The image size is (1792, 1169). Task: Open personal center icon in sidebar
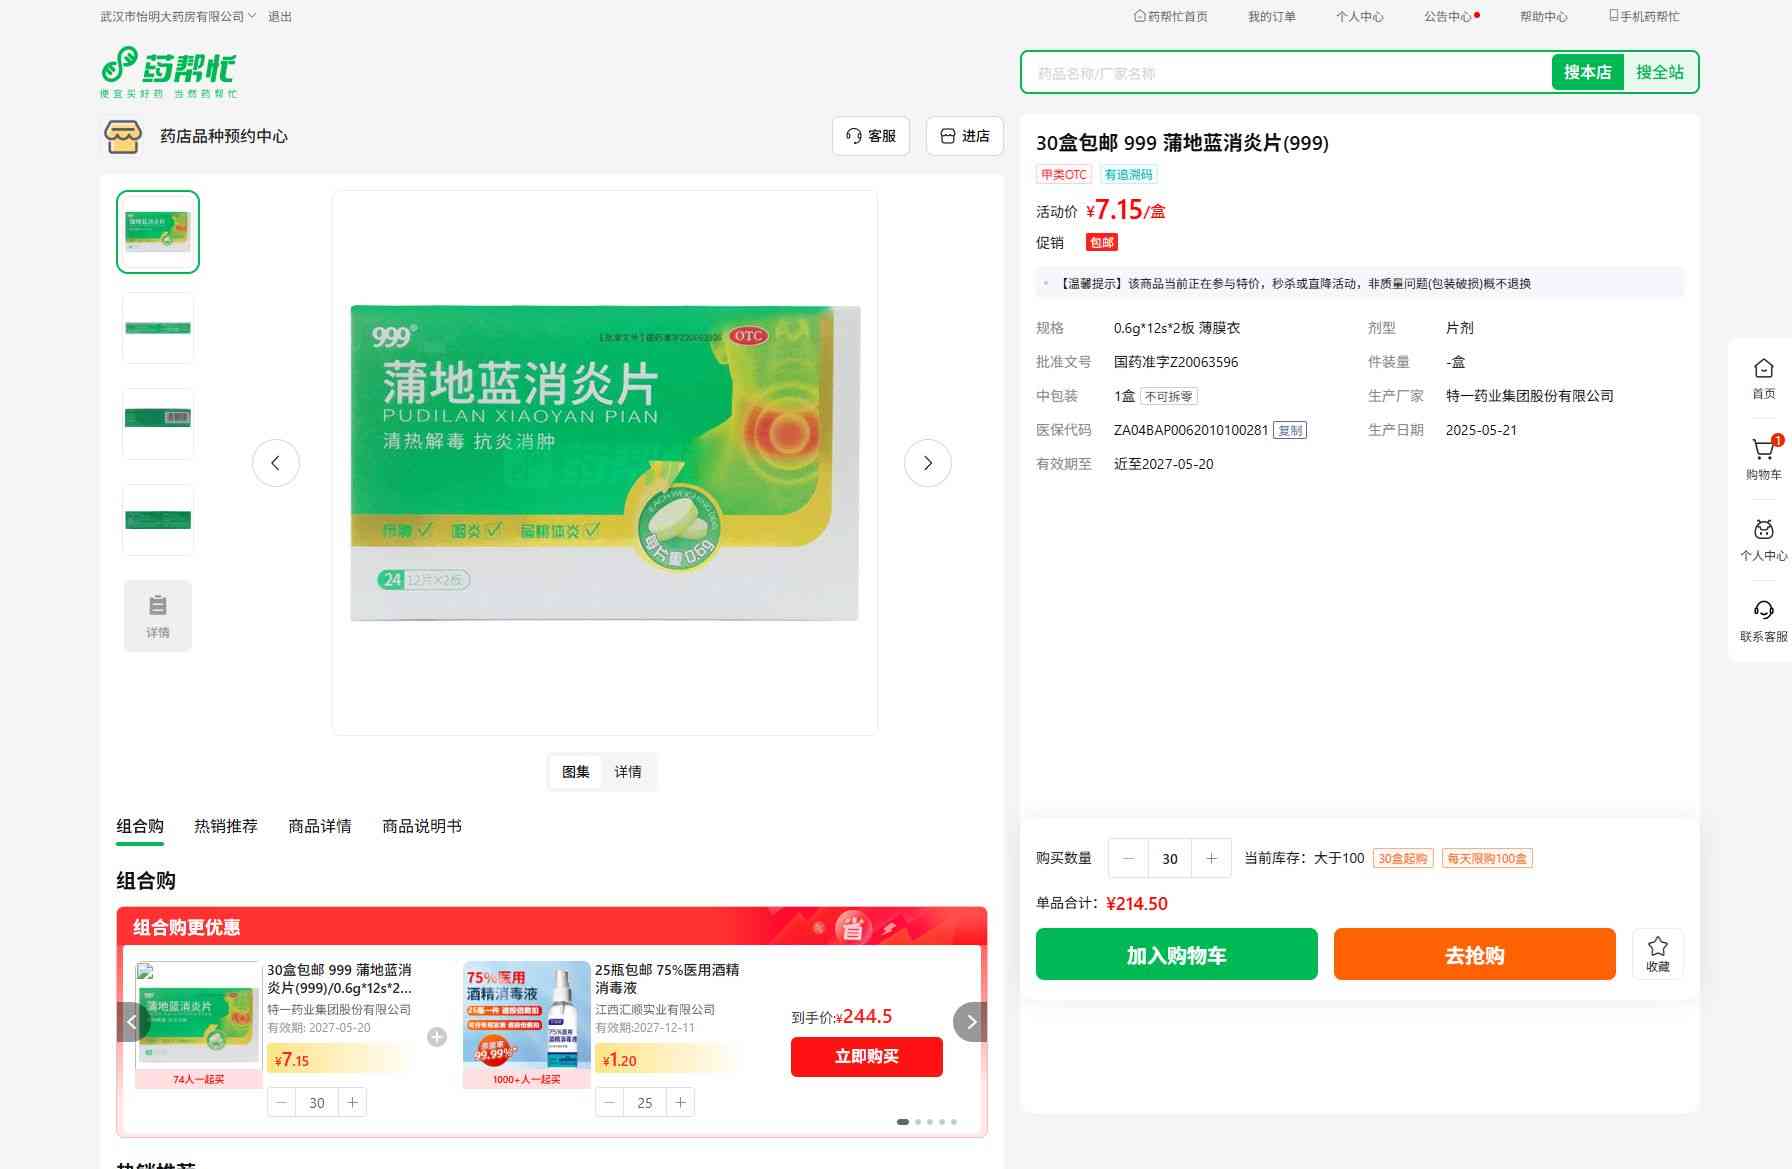[x=1763, y=530]
